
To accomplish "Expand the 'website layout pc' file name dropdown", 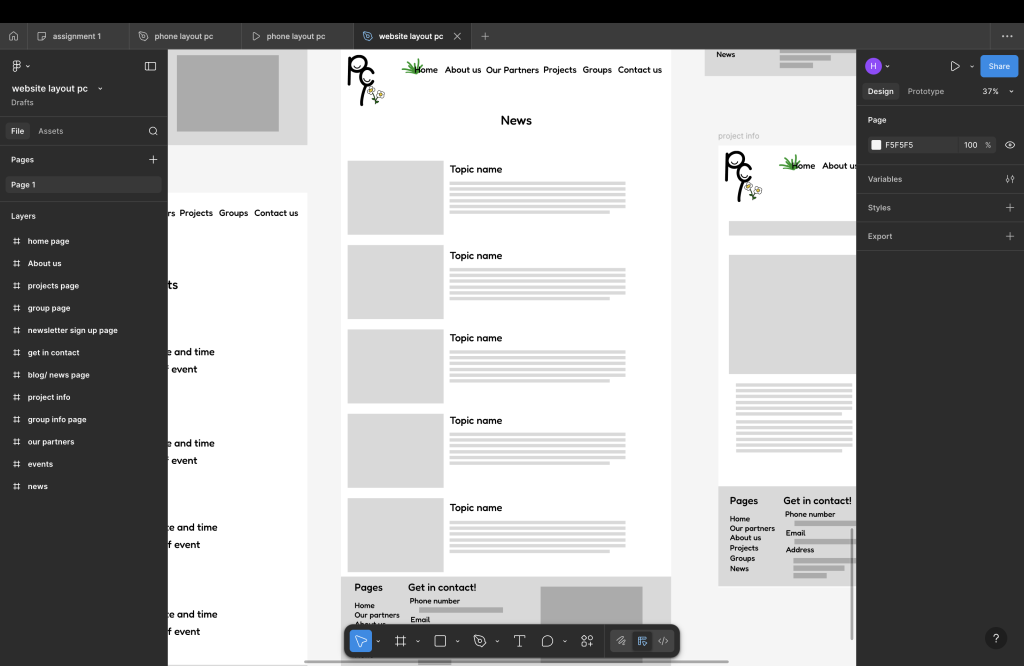I will click(x=100, y=89).
